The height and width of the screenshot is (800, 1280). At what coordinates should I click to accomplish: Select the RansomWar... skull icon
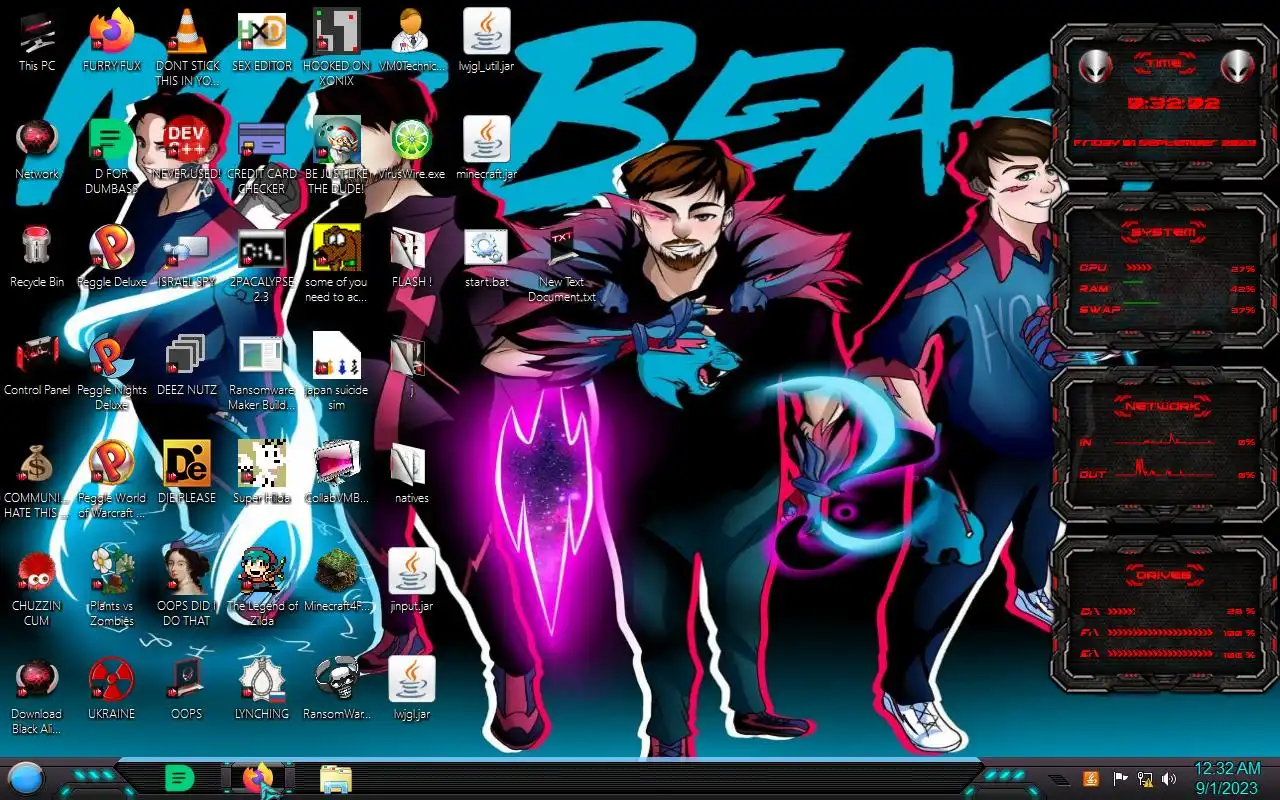point(337,689)
